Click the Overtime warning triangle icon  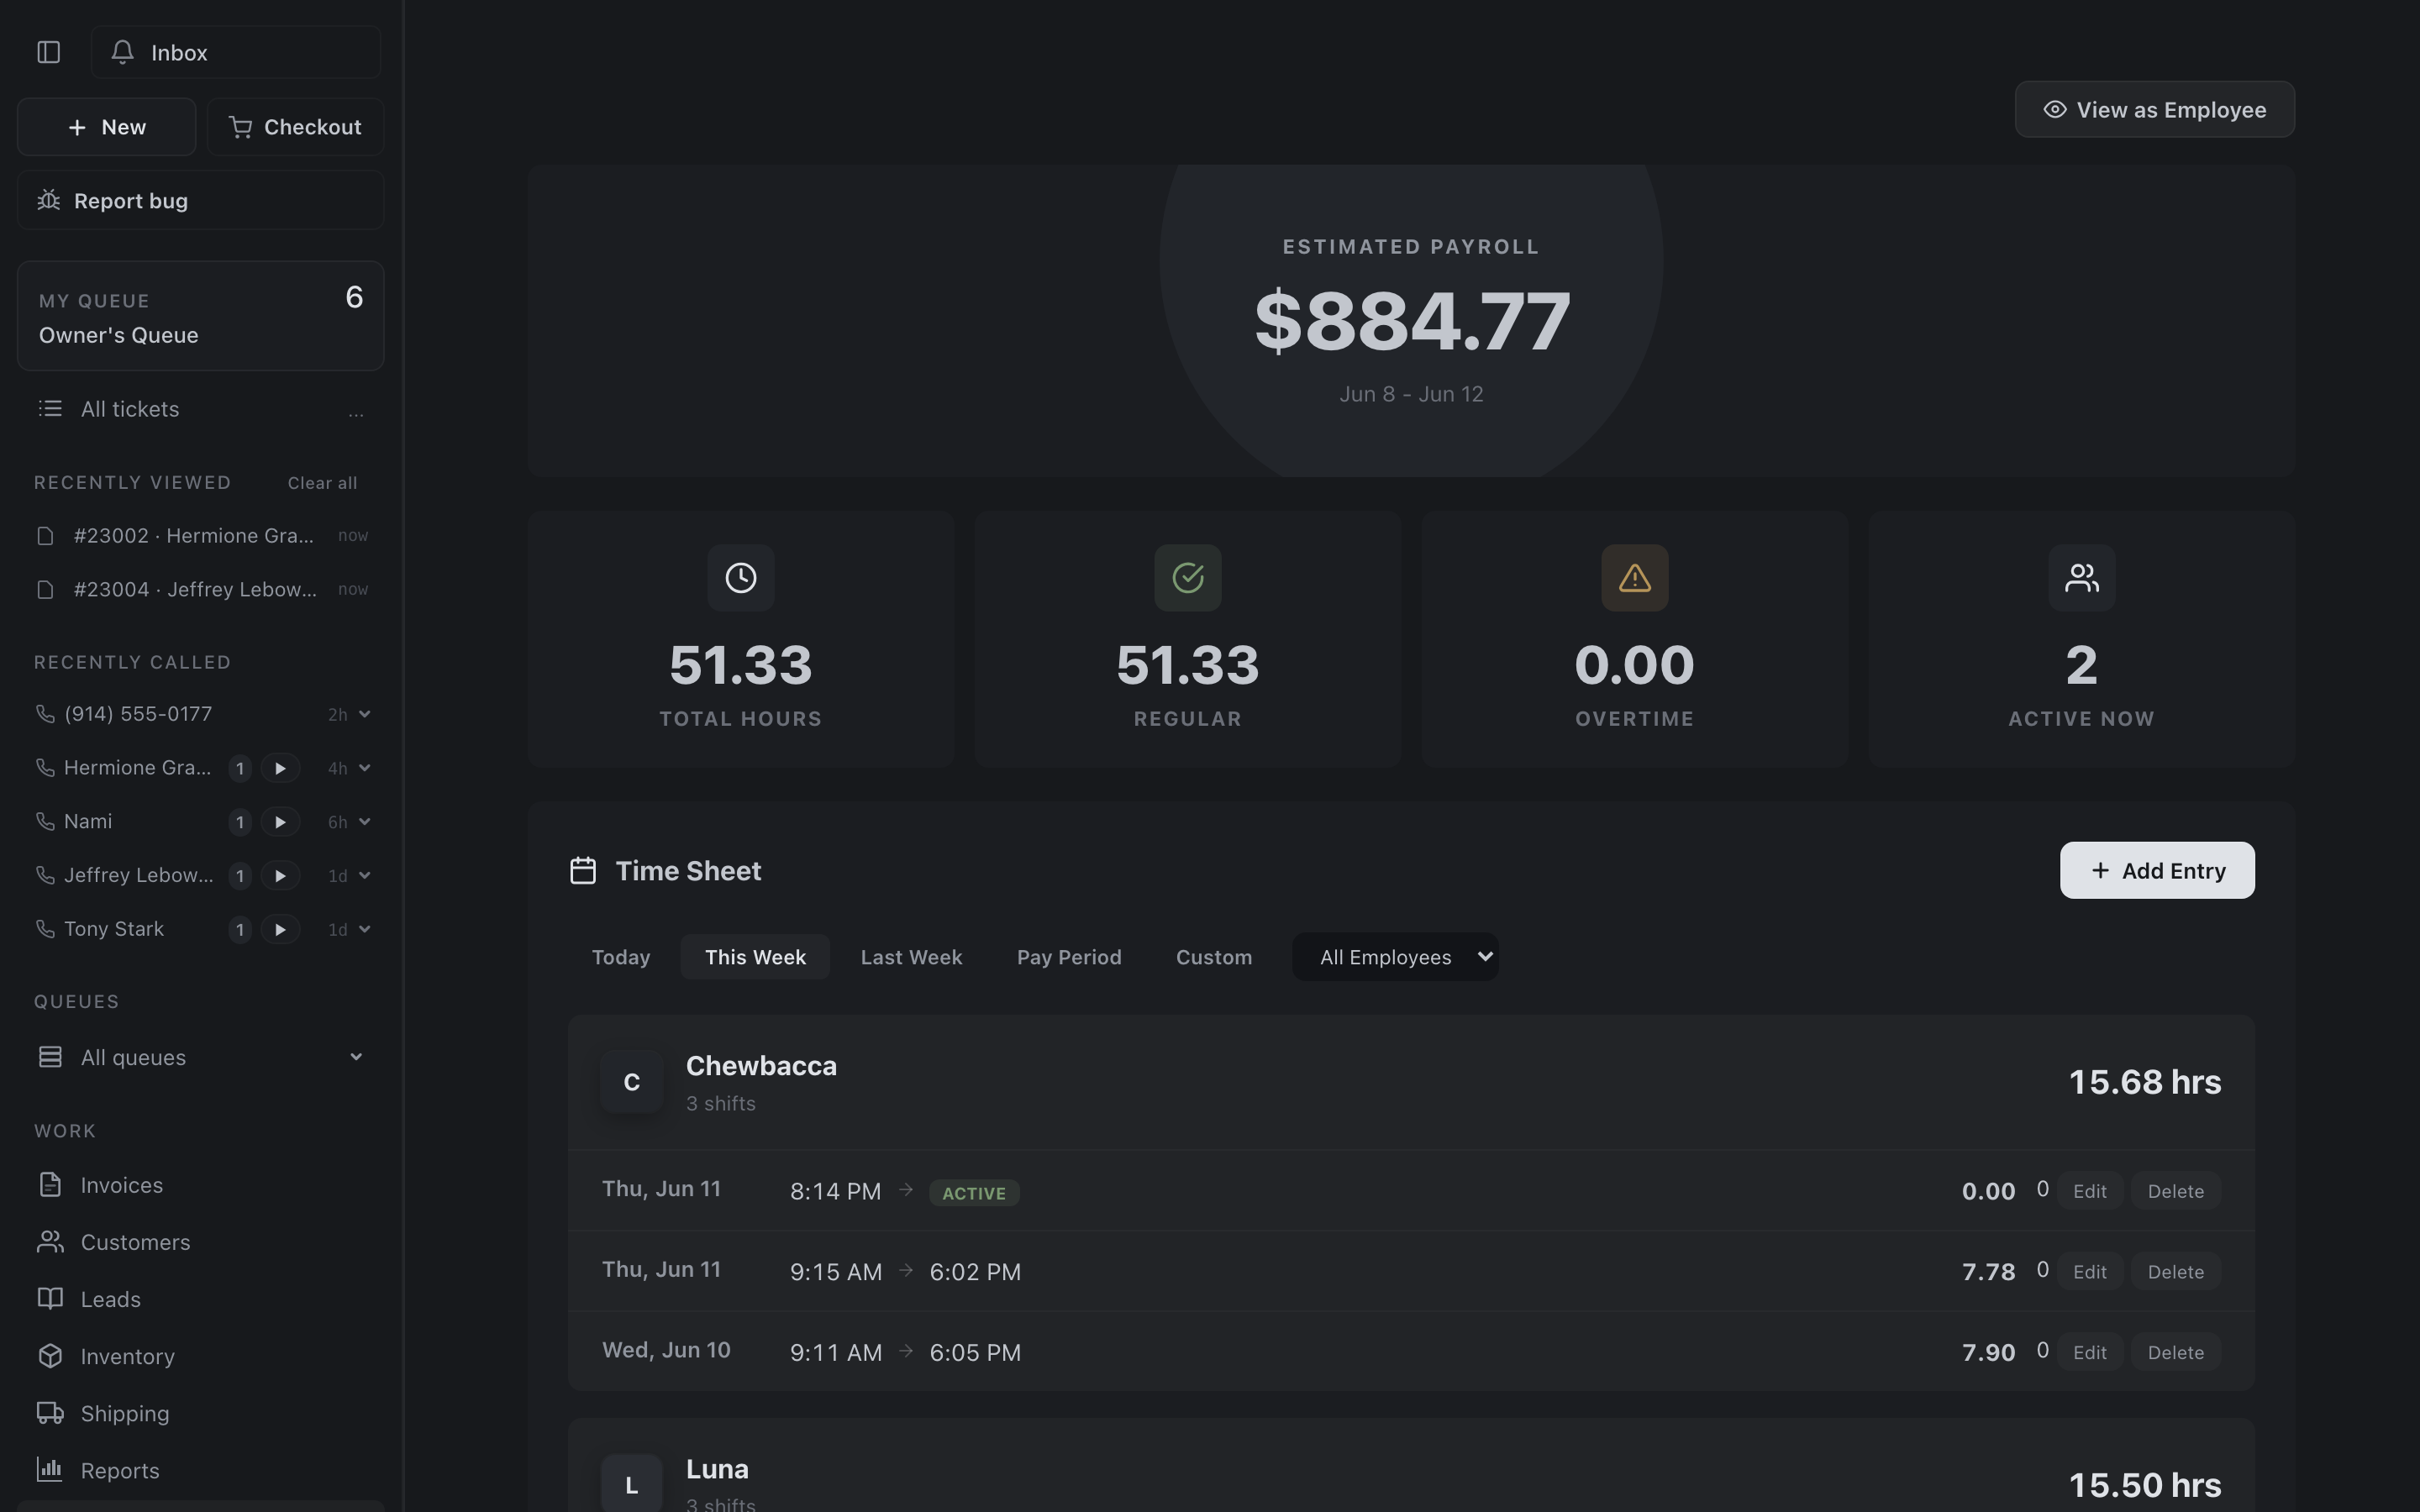(1634, 577)
